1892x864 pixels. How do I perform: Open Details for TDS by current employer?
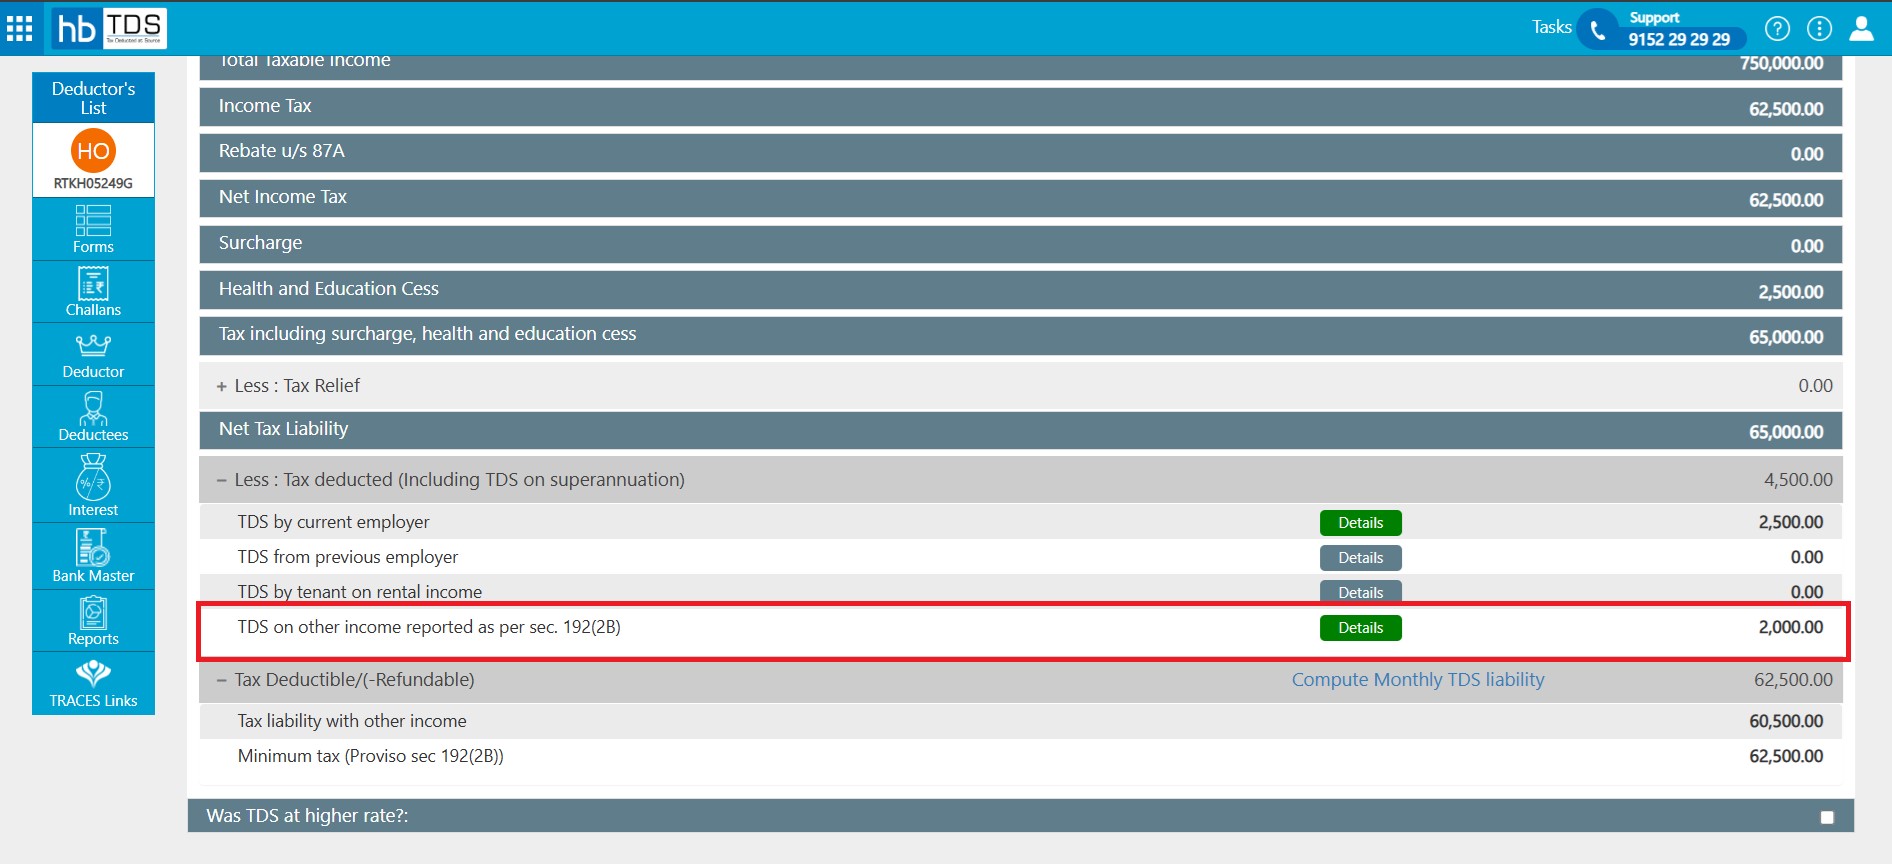click(x=1361, y=523)
